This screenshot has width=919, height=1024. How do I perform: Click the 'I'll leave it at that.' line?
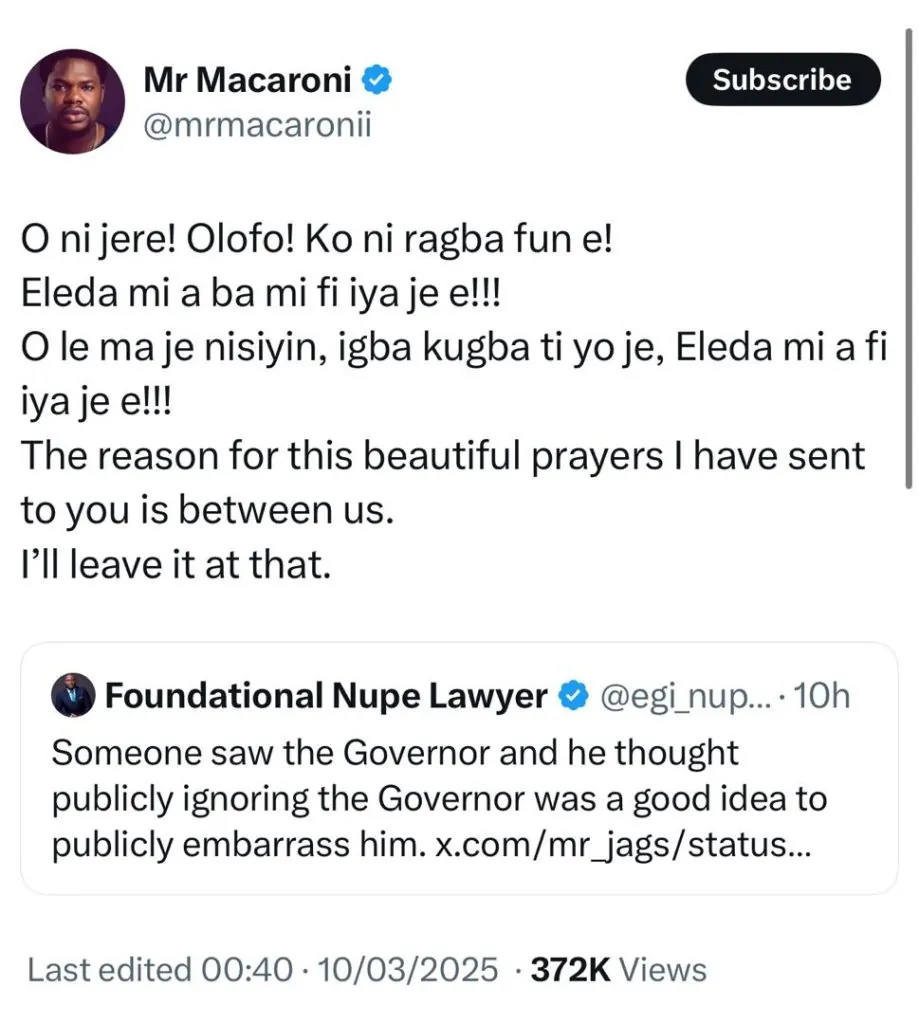click(x=175, y=565)
